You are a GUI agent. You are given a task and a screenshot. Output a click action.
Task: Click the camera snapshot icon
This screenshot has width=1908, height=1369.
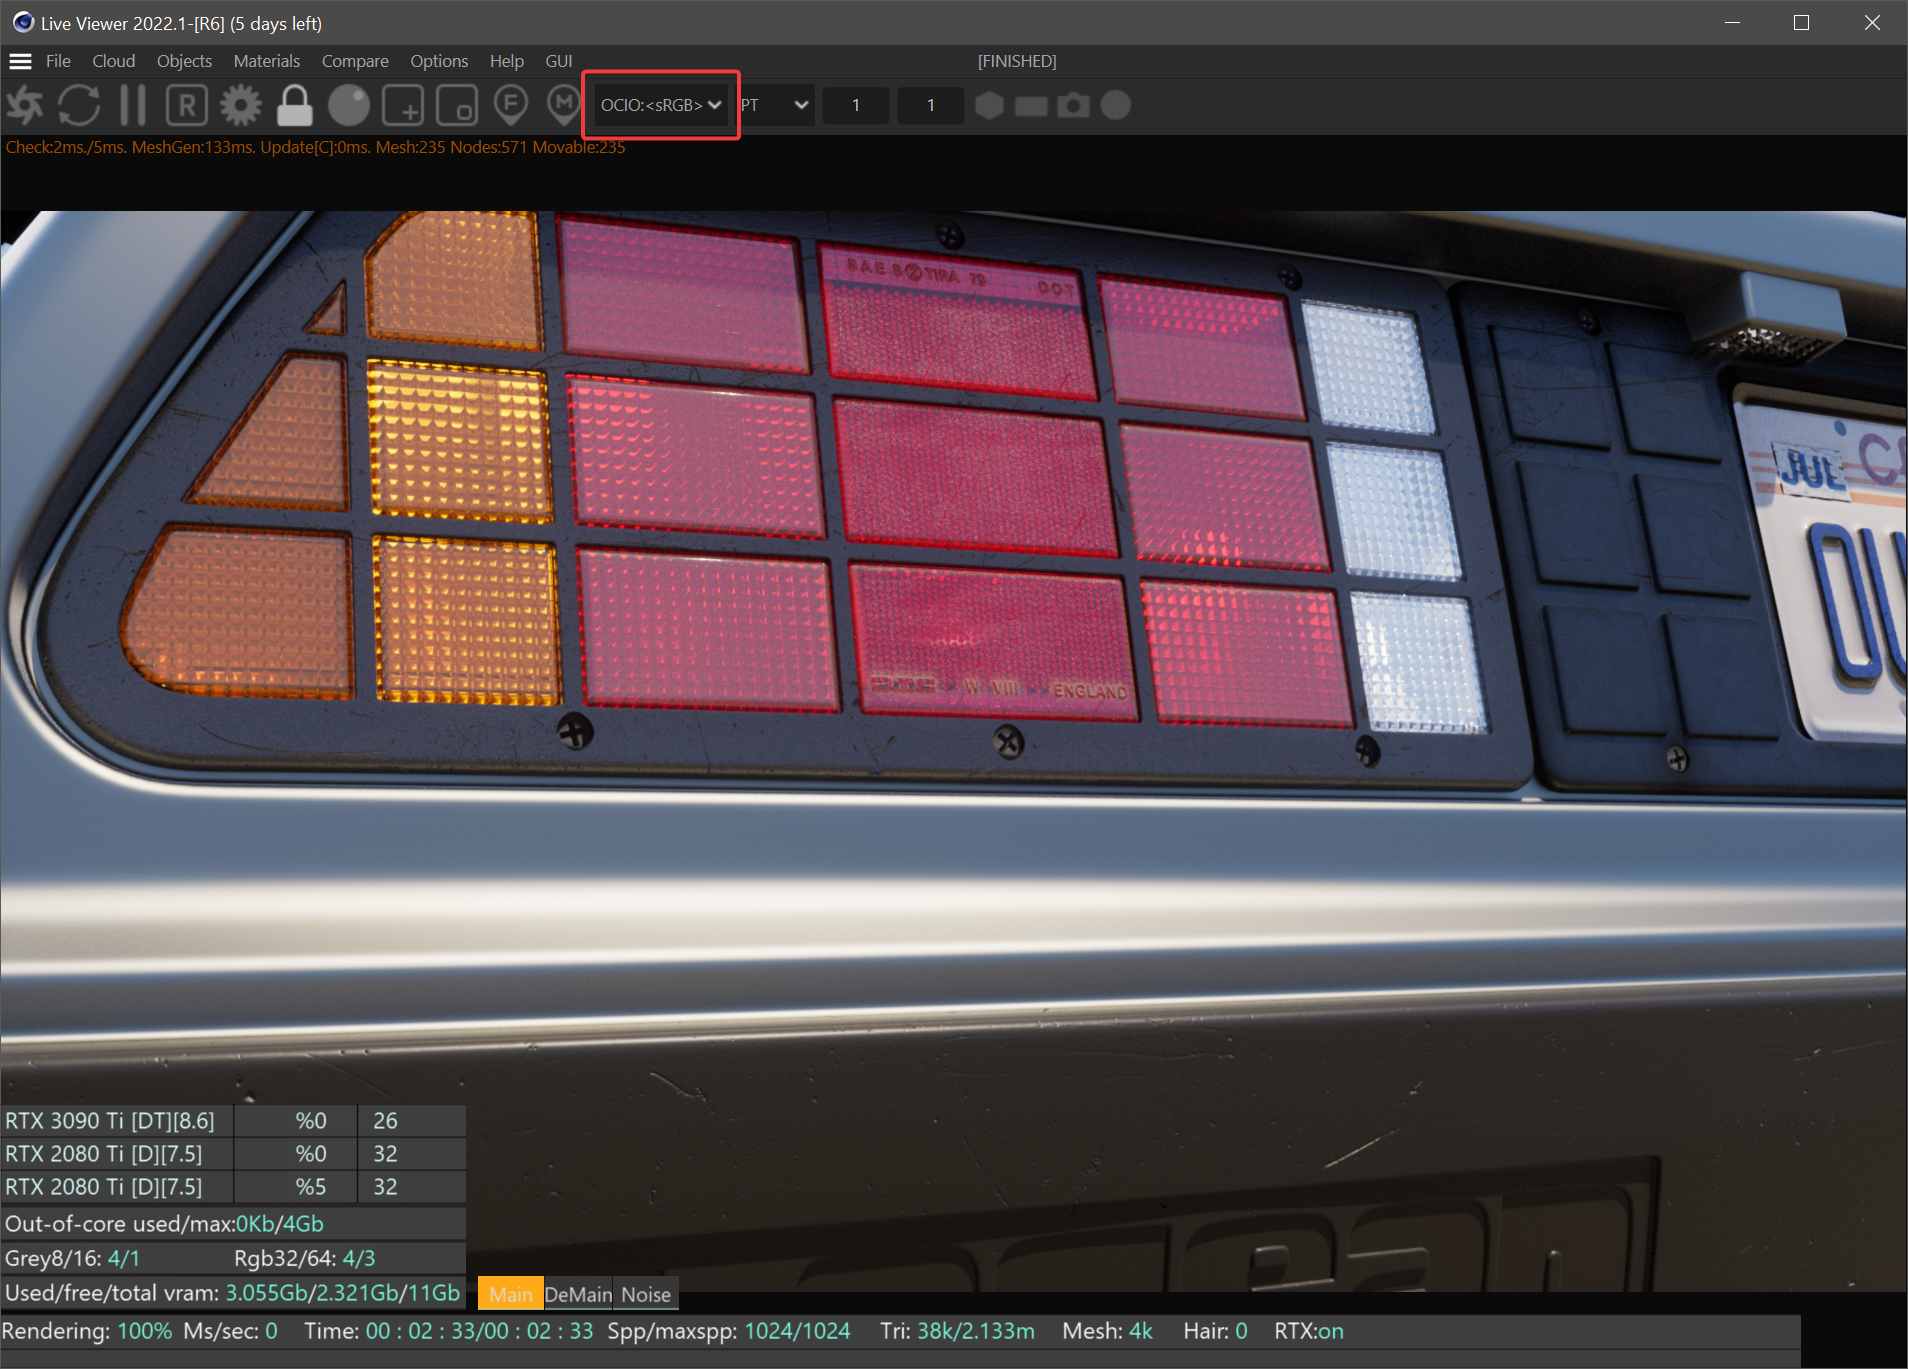tap(1074, 105)
